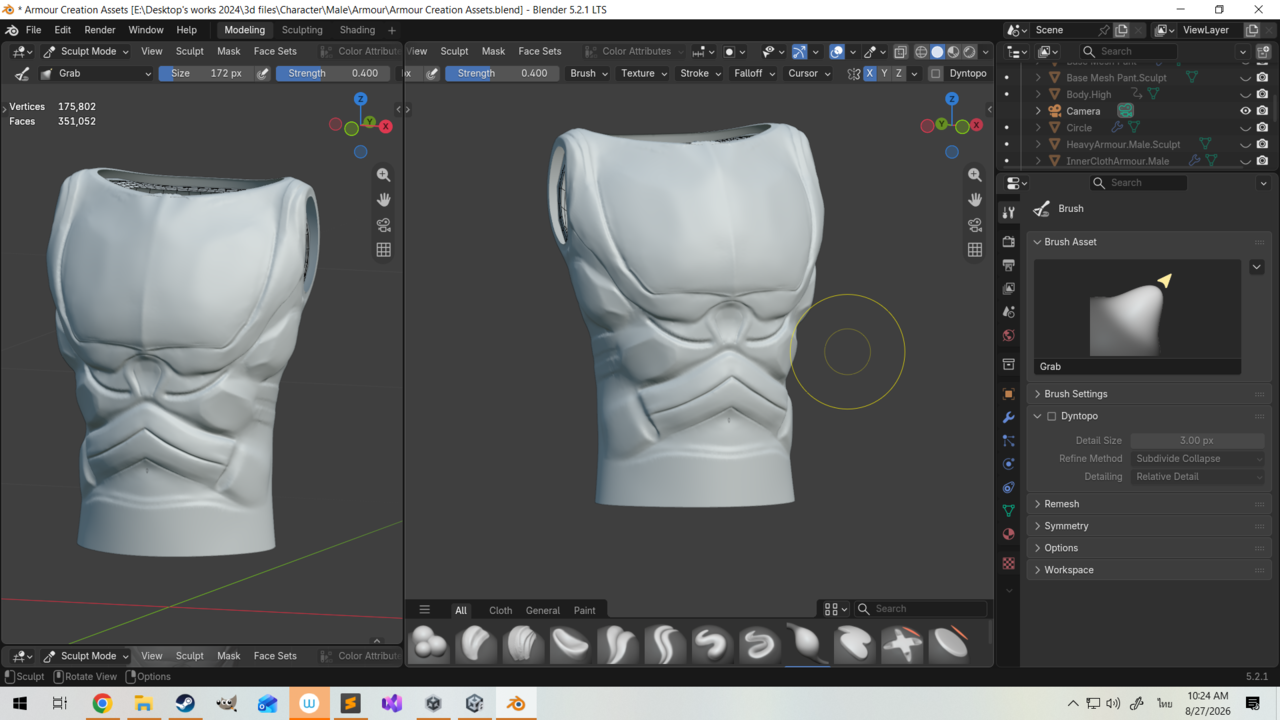Click zoom icon in right viewport
This screenshot has height=720, width=1280.
975,175
